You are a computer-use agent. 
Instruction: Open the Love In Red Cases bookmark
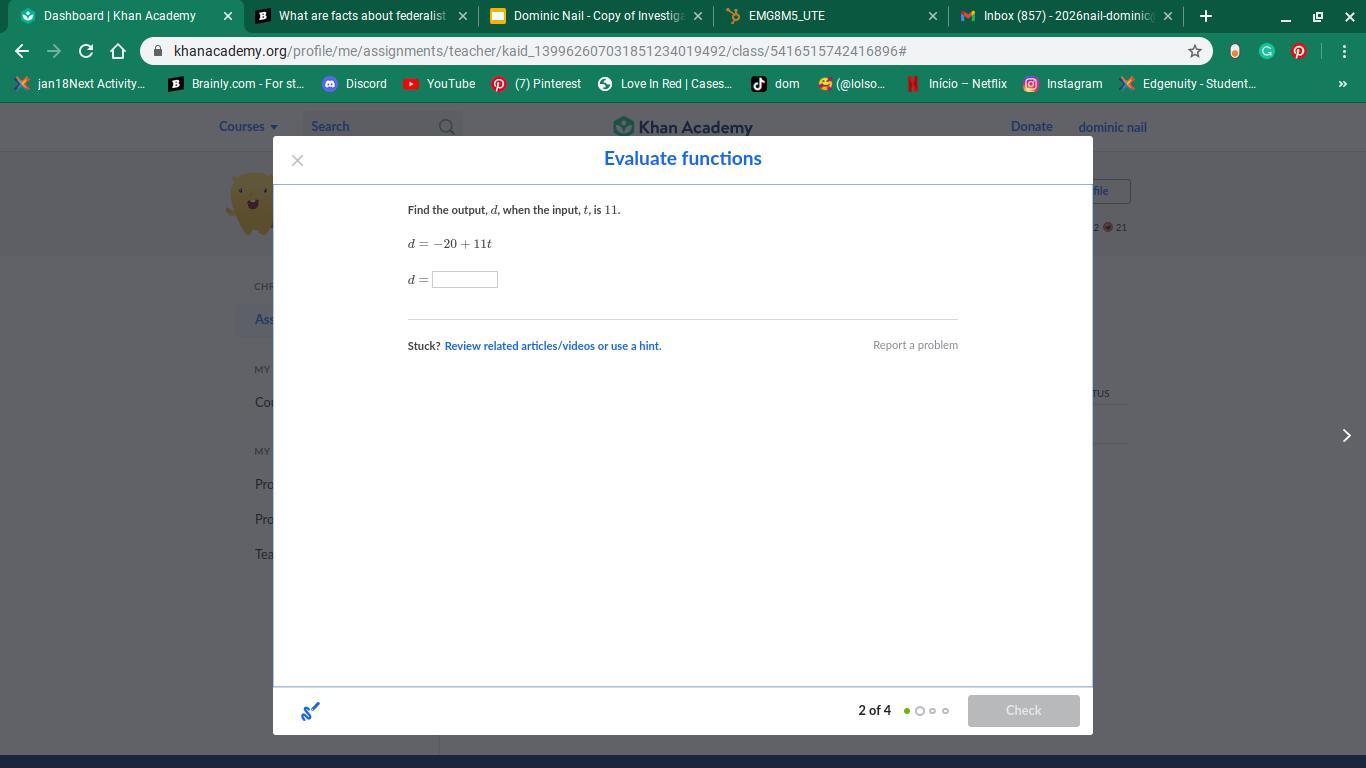point(665,84)
